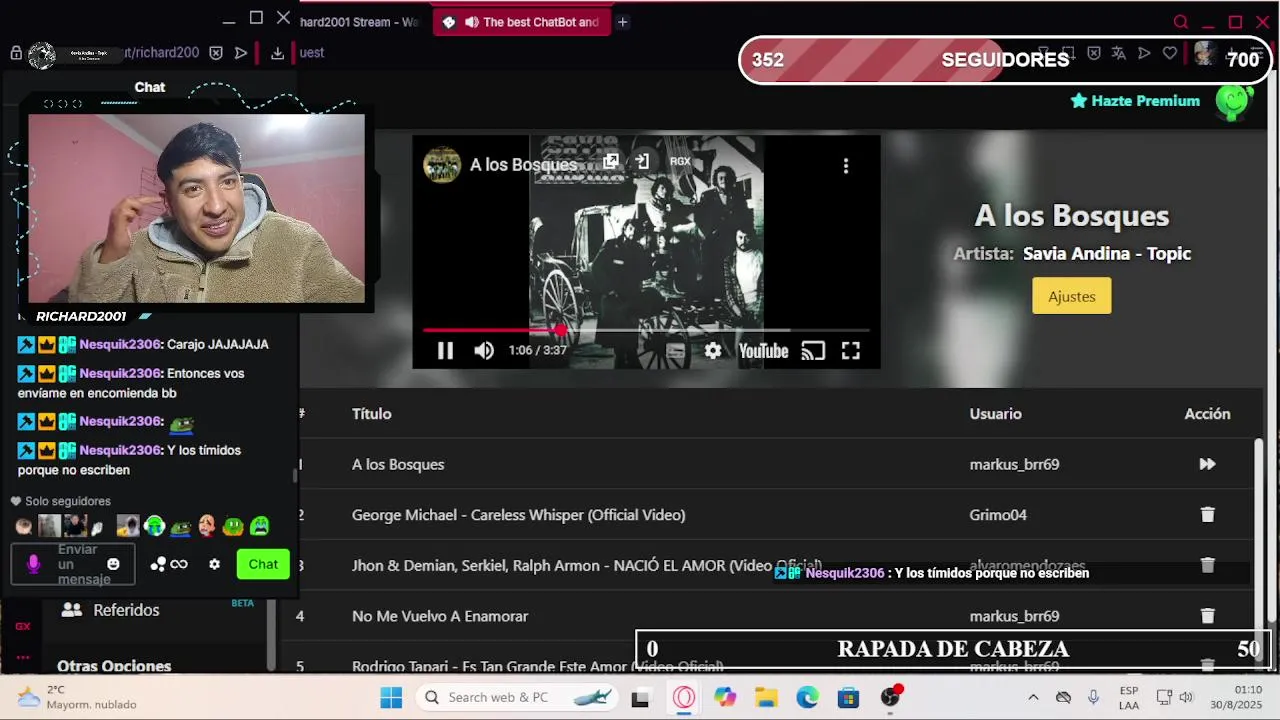The image size is (1280, 720).
Task: Click the shield icon in the address bar
Action: tap(216, 53)
